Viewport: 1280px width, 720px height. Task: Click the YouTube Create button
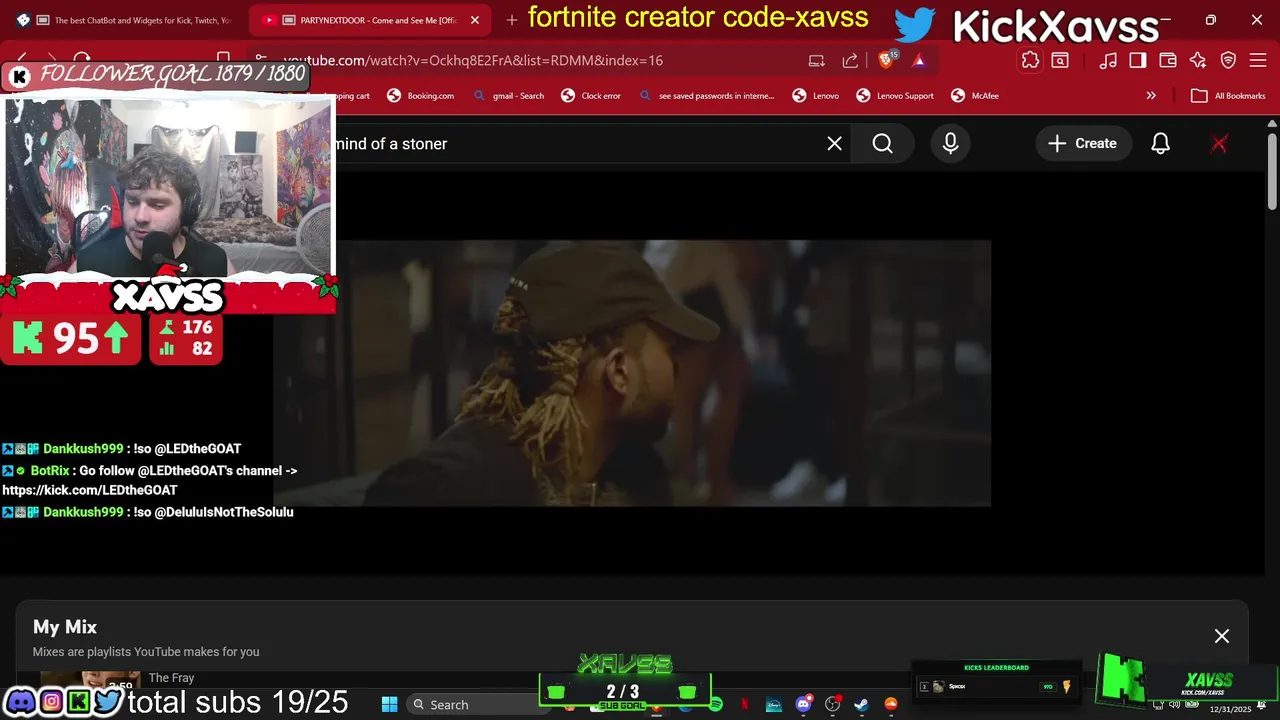[x=1082, y=144]
